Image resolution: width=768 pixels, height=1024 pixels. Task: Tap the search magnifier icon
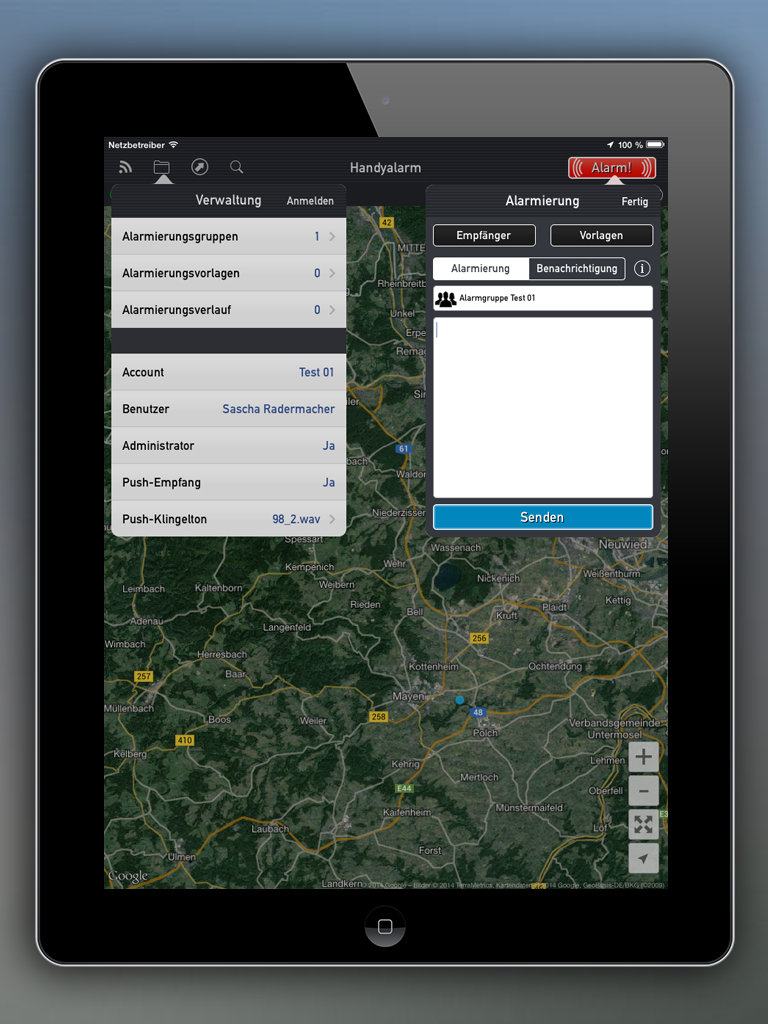point(236,167)
